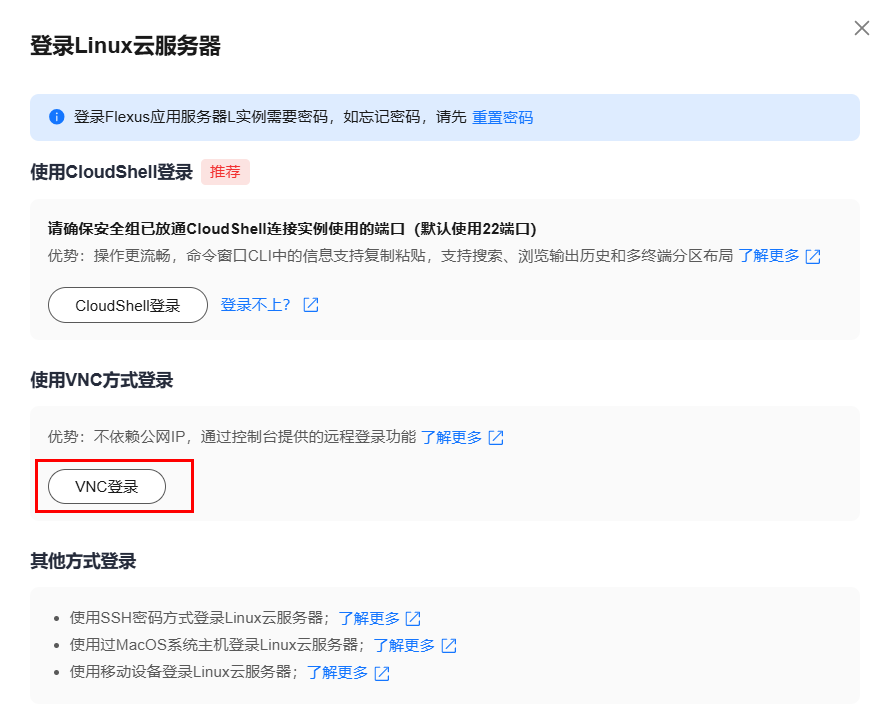Image resolution: width=871 pixels, height=705 pixels.
Task: Click external-link icon on the MacOS line
Action: tap(449, 646)
